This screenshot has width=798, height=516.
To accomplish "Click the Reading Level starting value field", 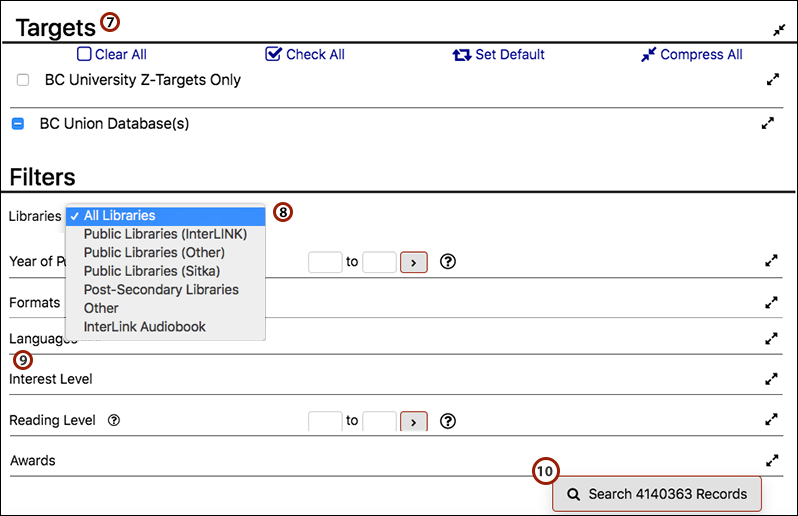I will click(325, 421).
